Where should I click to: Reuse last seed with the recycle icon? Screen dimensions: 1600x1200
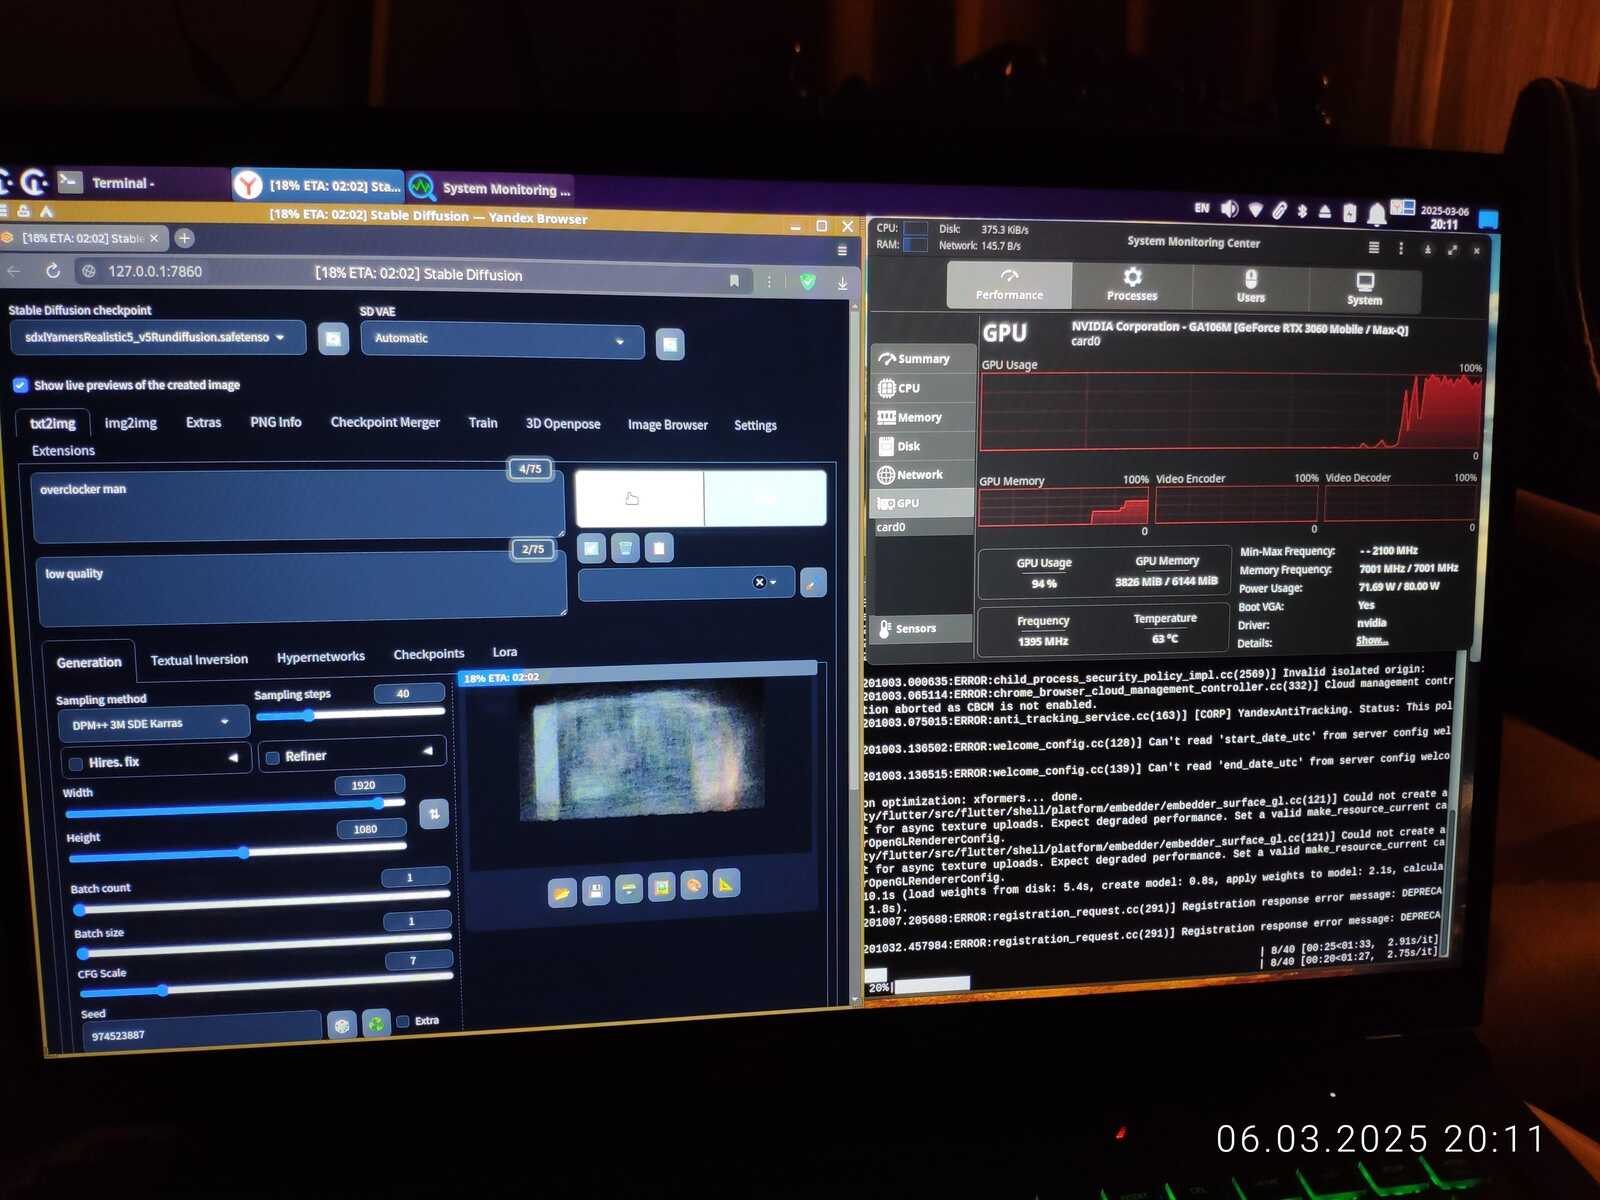coord(376,1023)
